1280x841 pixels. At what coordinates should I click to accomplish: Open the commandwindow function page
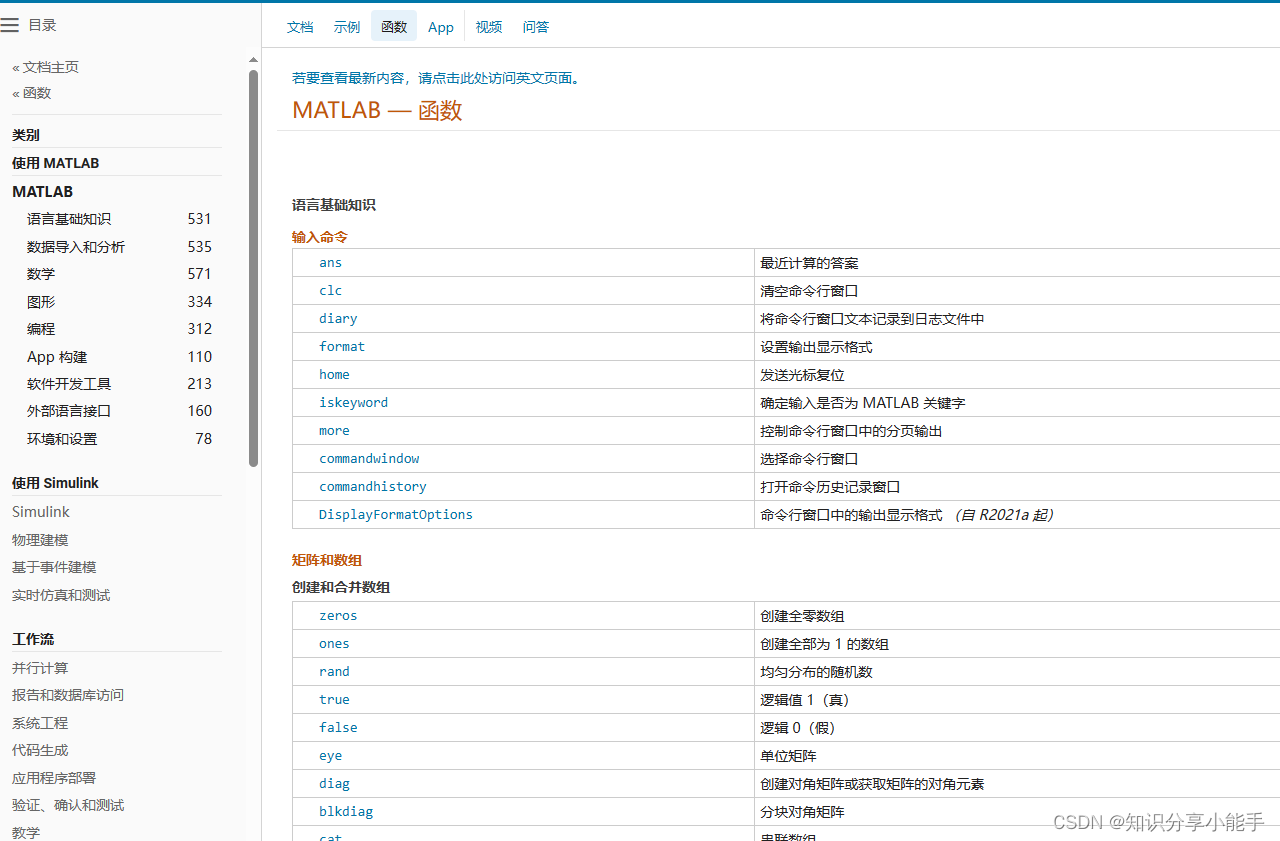(x=369, y=459)
